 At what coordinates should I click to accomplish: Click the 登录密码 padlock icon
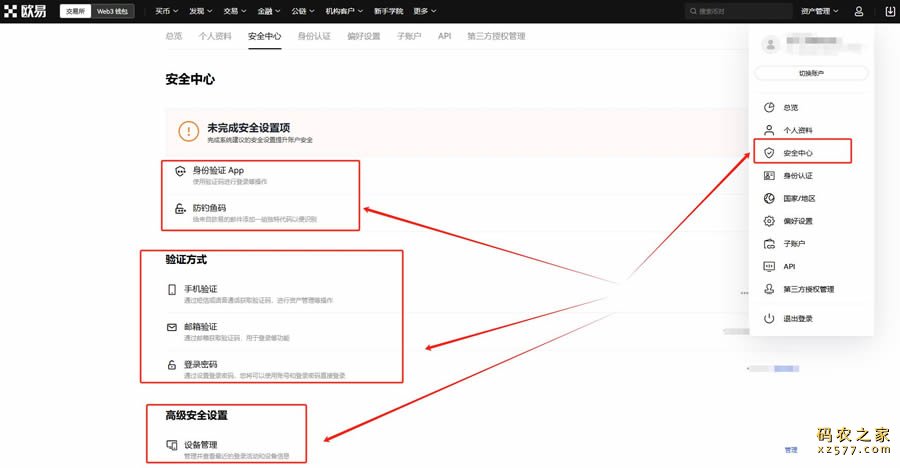pos(172,365)
